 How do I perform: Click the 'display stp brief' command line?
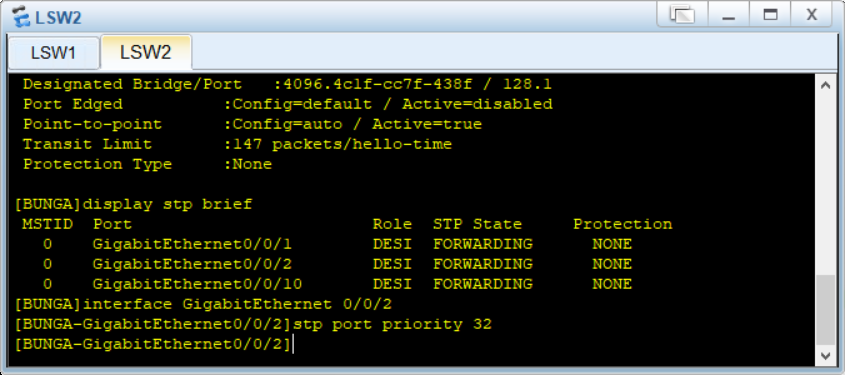click(x=134, y=205)
